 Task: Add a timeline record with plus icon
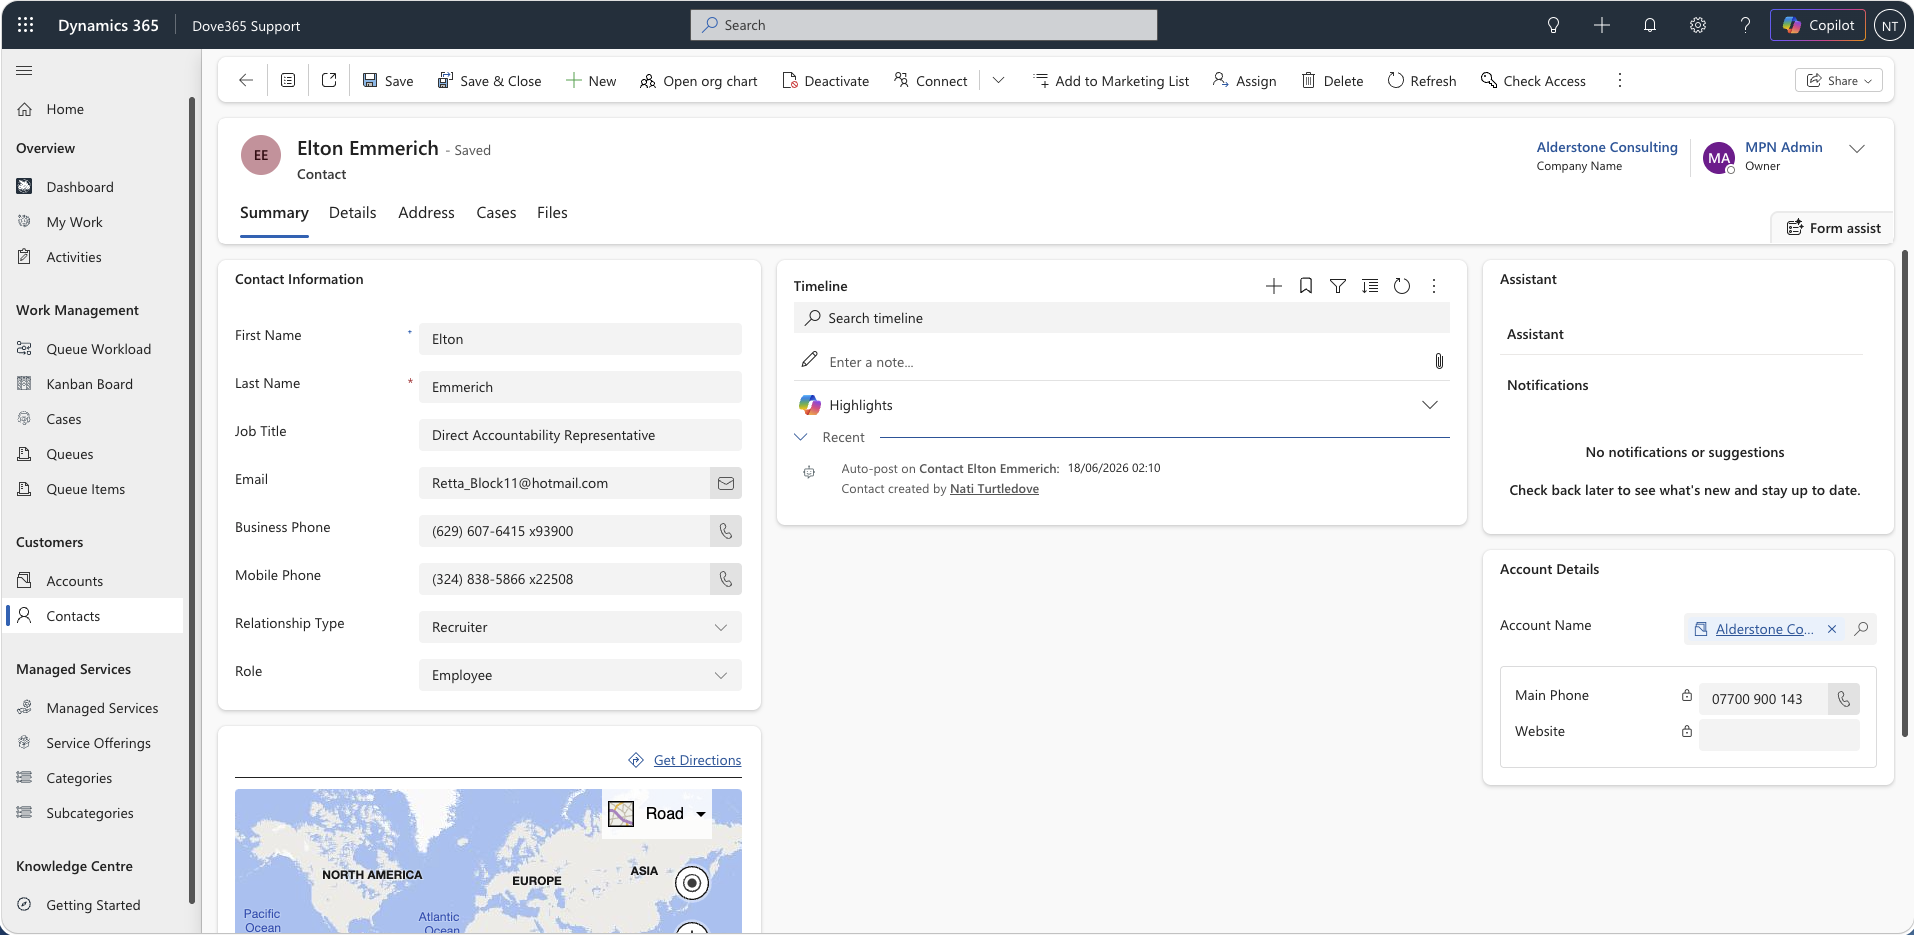pyautogui.click(x=1274, y=286)
